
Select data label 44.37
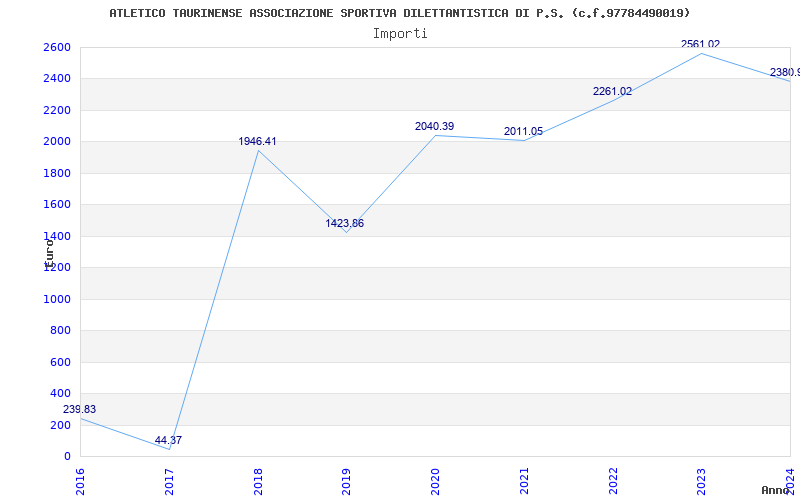click(168, 440)
